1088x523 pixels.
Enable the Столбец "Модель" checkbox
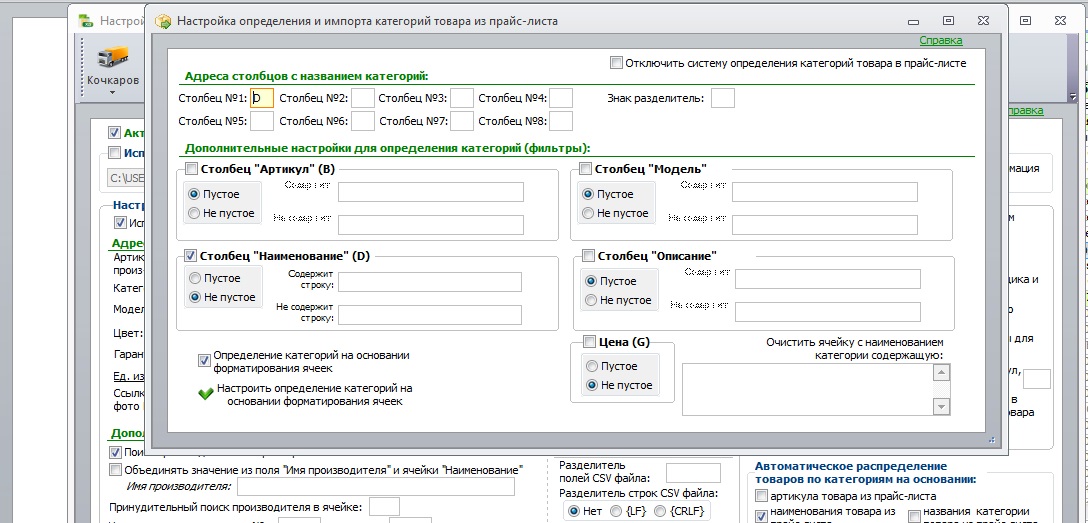(x=586, y=169)
